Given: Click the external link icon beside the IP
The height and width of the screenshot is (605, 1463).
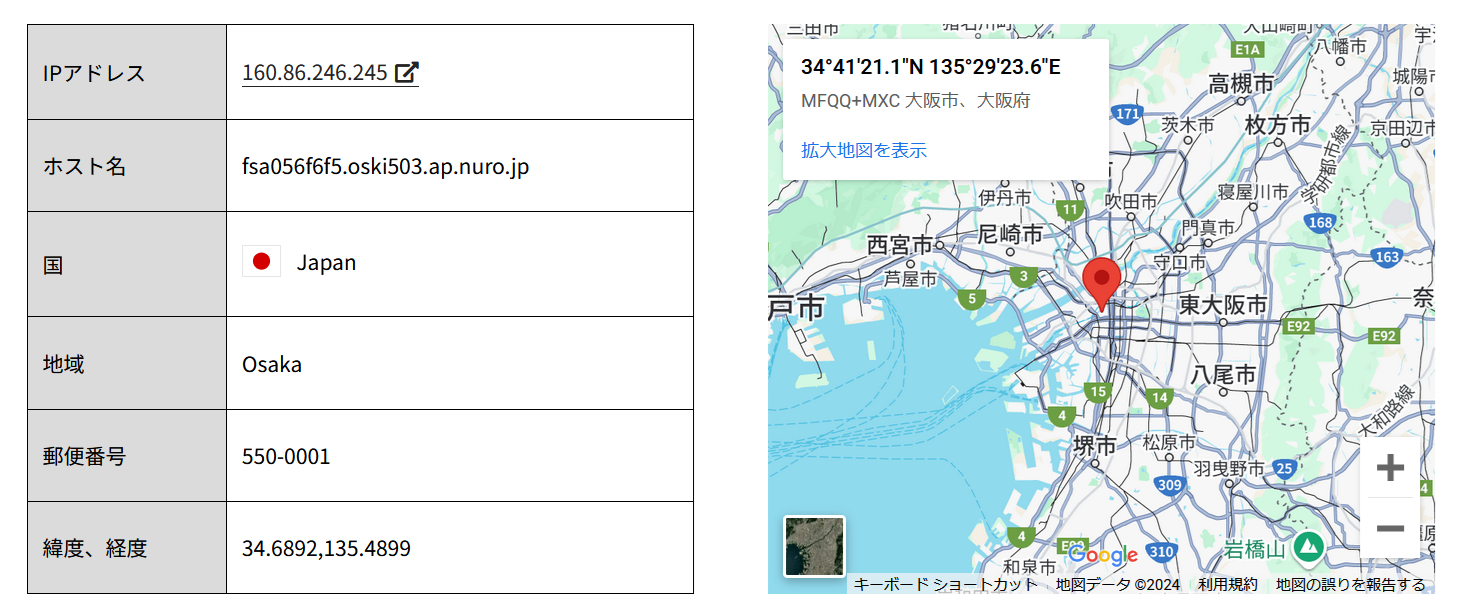Looking at the screenshot, I should pos(406,73).
